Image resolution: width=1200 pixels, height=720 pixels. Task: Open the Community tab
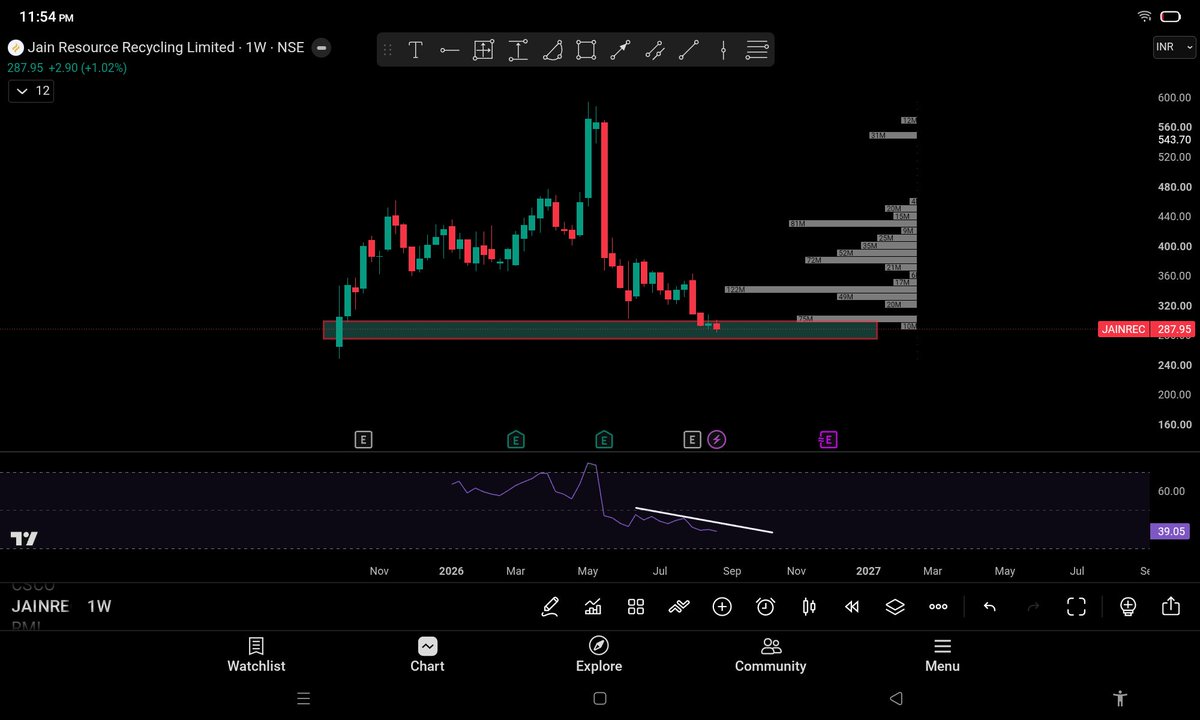coord(770,655)
